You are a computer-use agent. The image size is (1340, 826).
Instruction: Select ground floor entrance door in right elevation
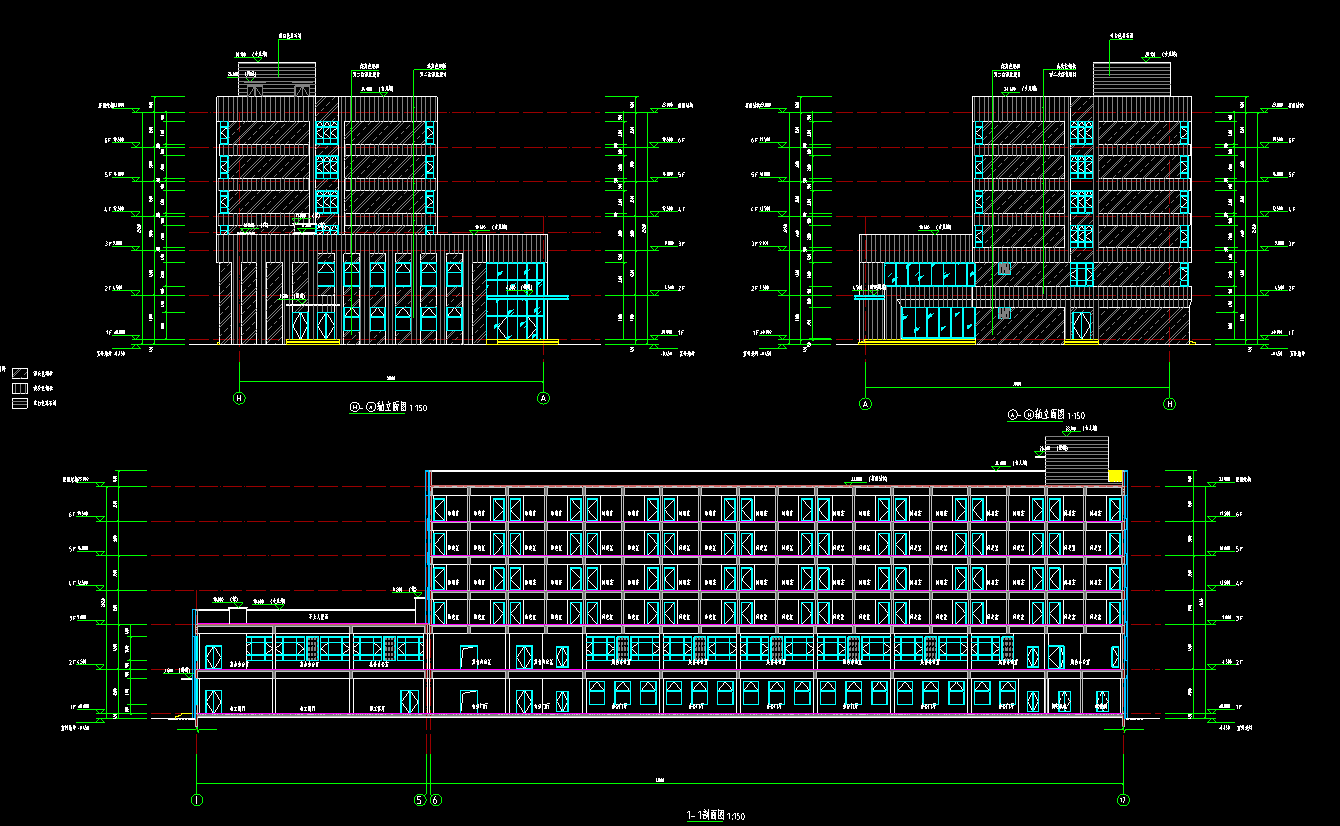click(x=1081, y=325)
